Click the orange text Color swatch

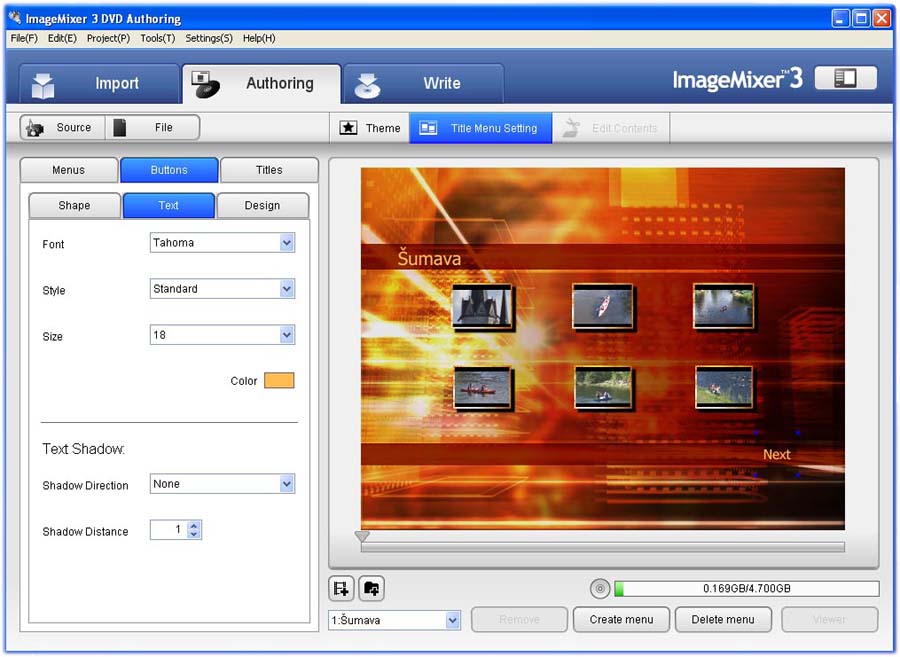[x=279, y=381]
